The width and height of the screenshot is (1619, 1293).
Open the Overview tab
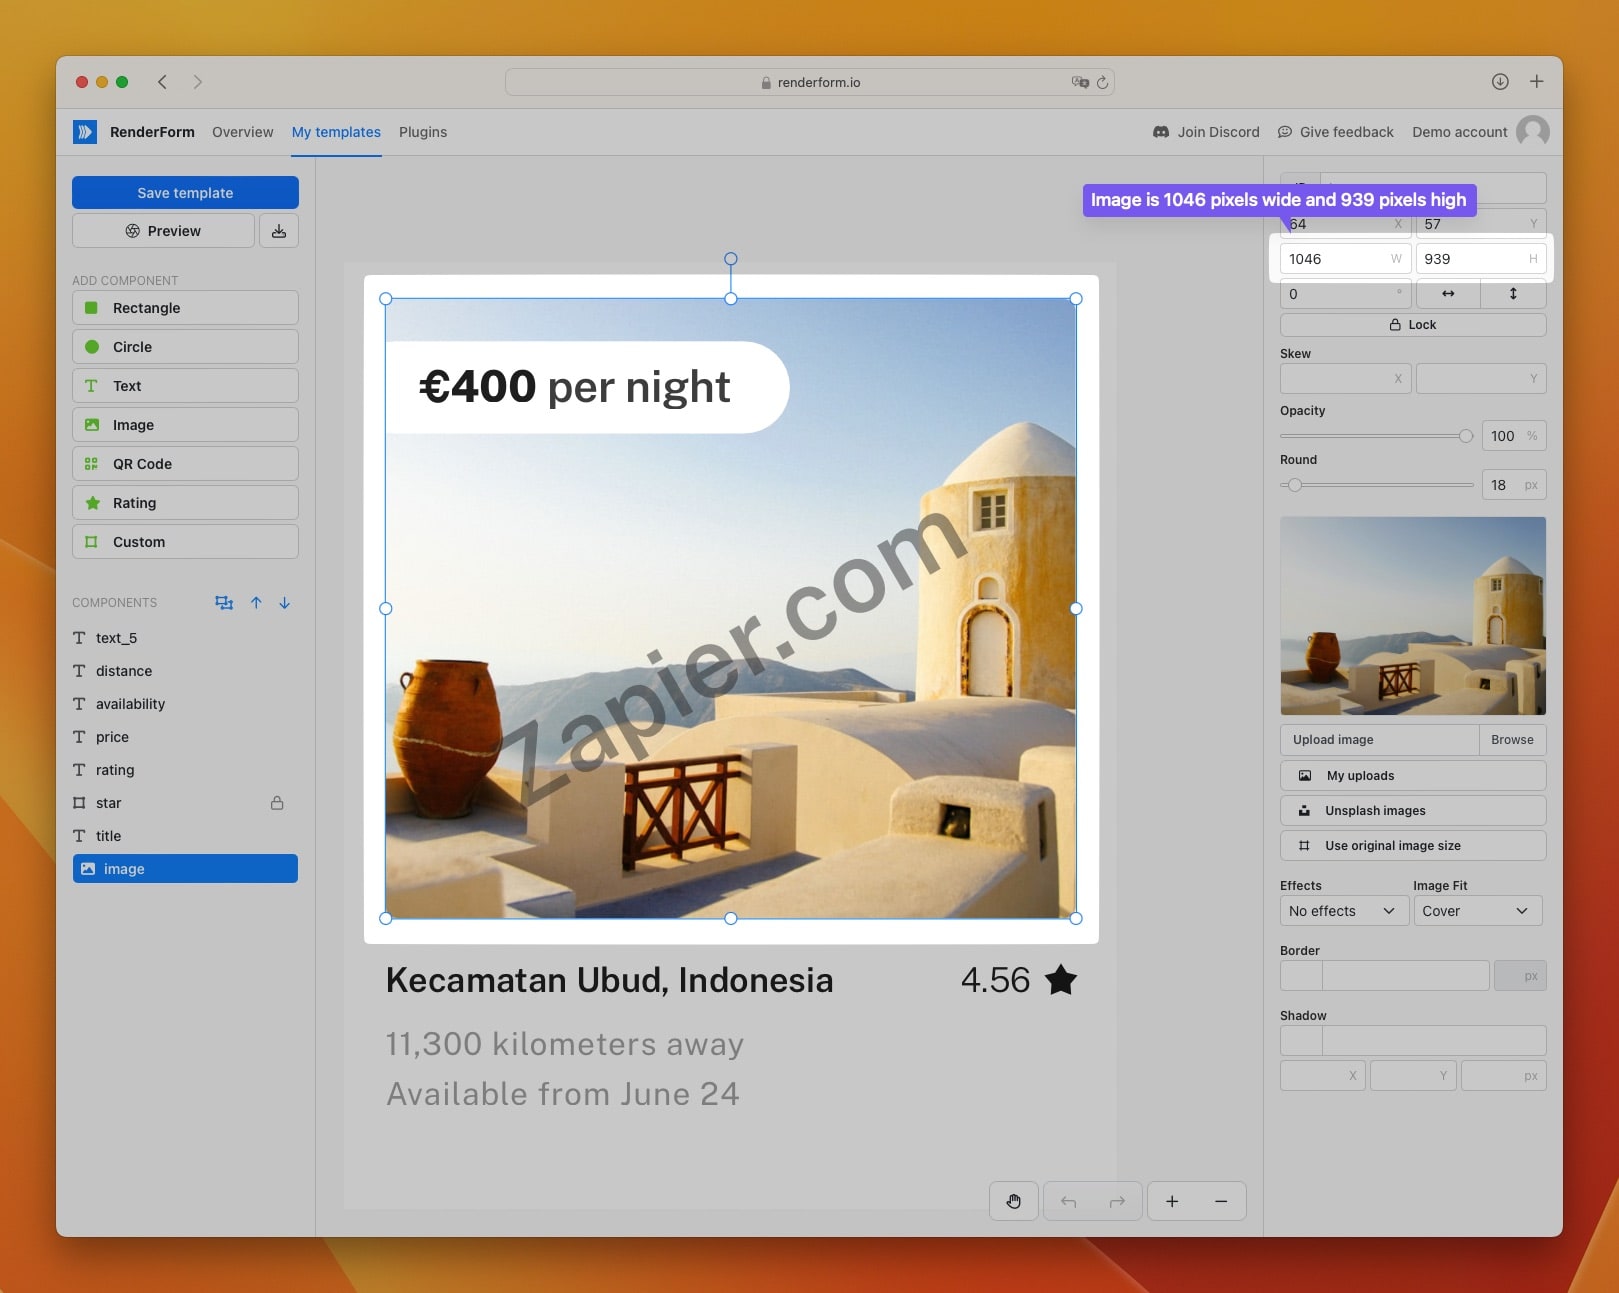[x=242, y=132]
